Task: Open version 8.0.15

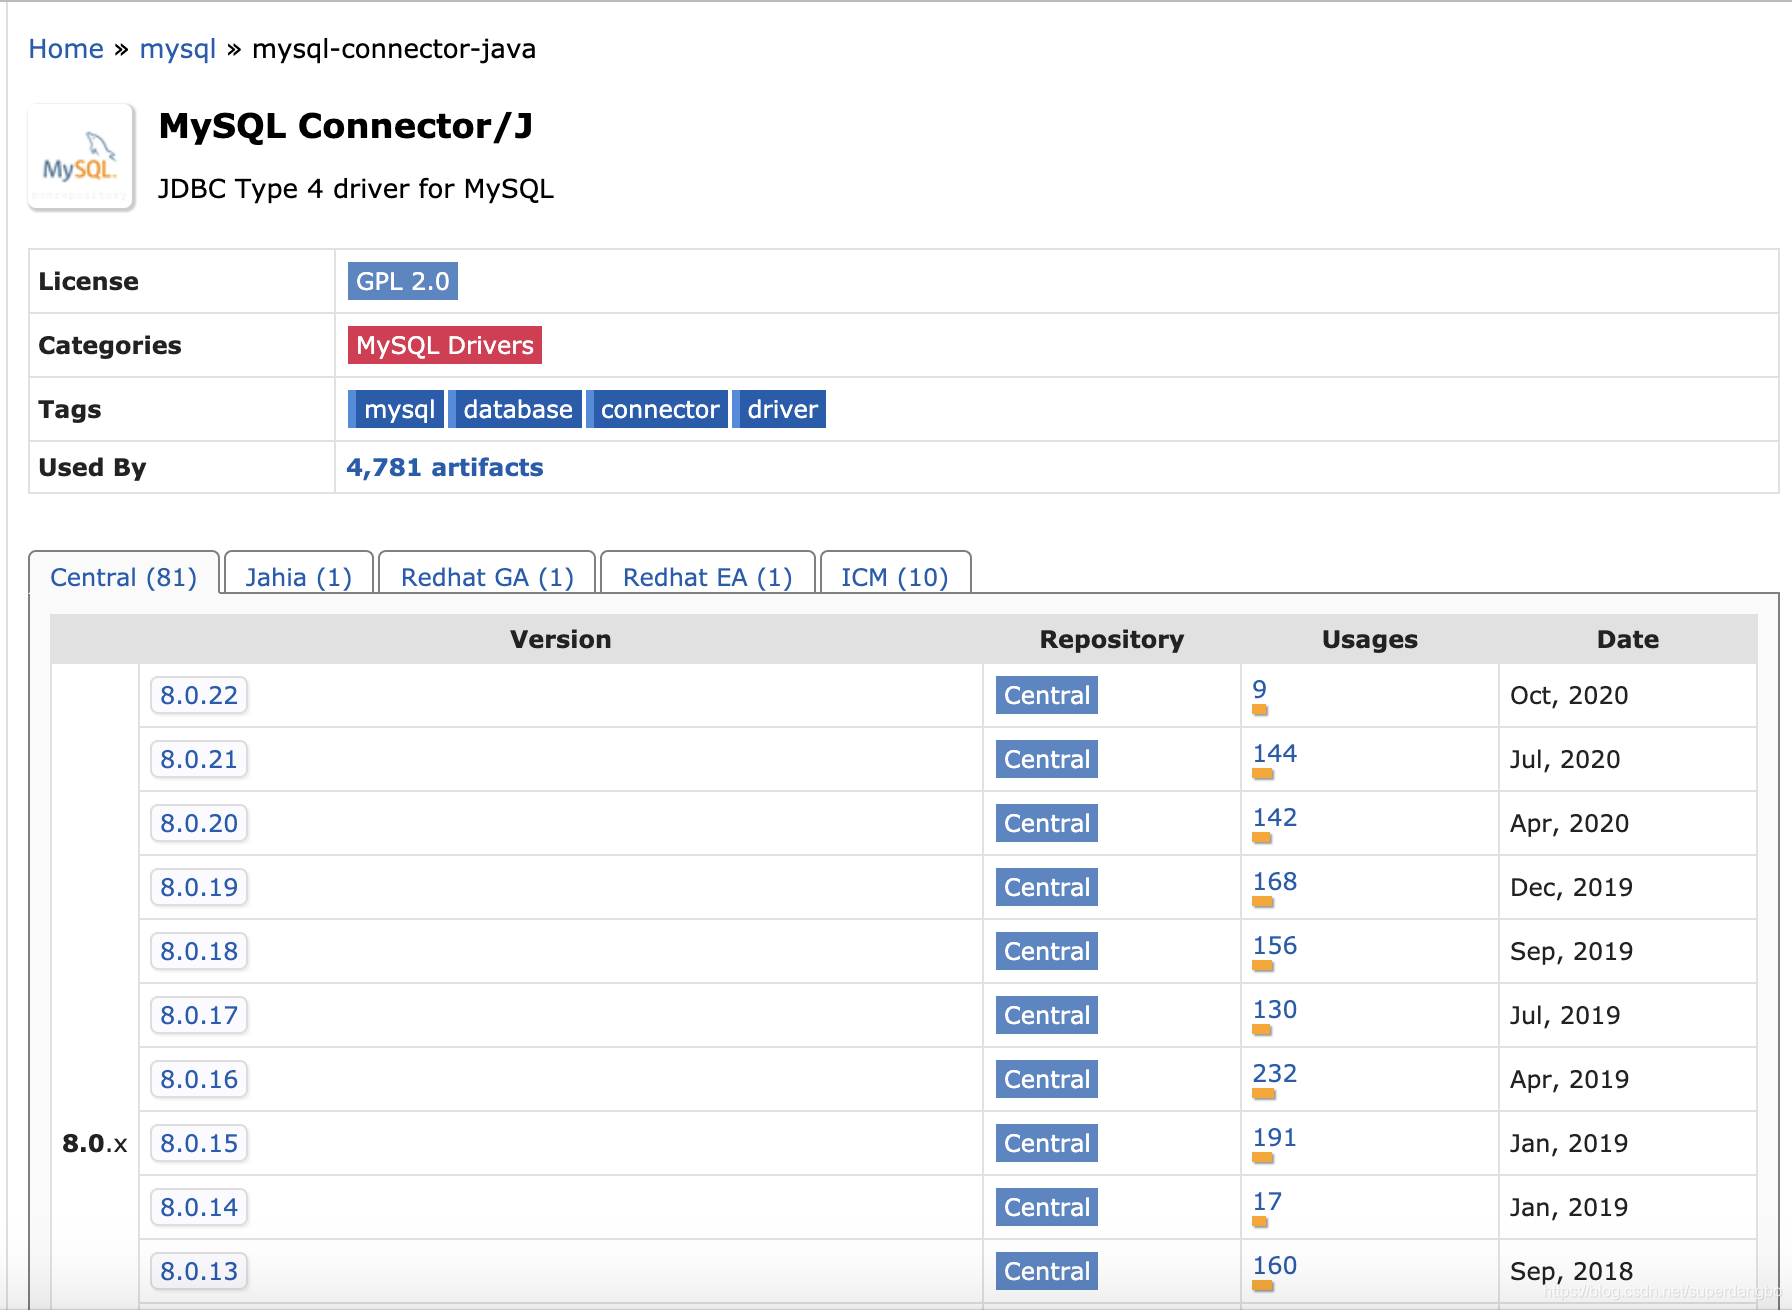Action: 199,1143
